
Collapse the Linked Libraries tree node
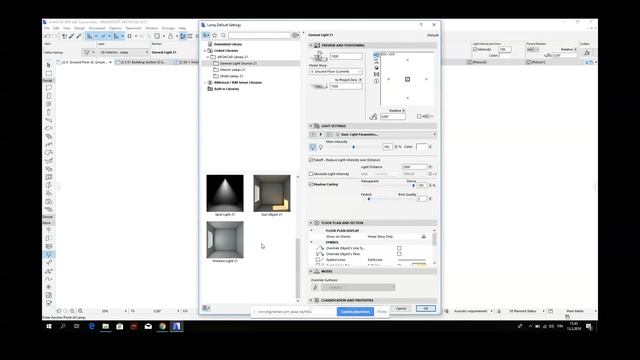(205, 51)
